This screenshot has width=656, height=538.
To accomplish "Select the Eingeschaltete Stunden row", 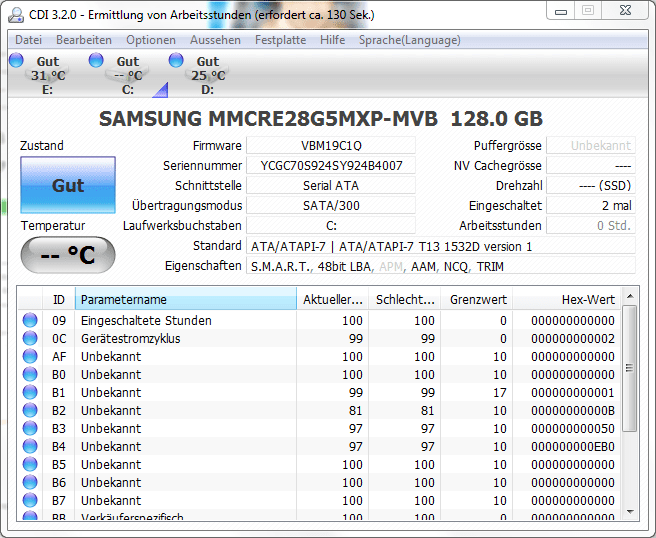I will pyautogui.click(x=319, y=320).
